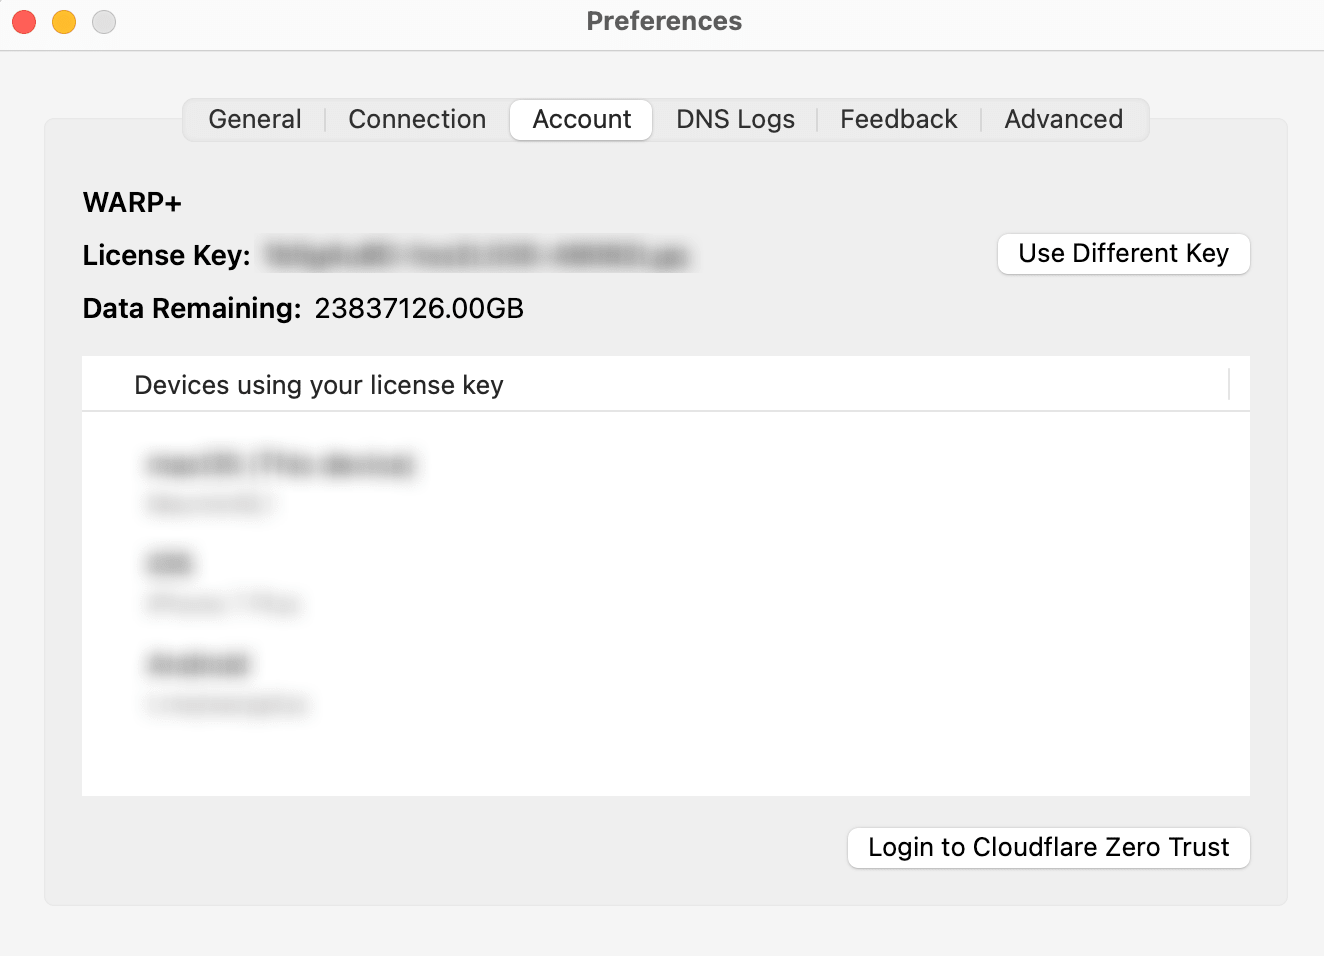Select the first blurred device entry
The image size is (1324, 956).
(280, 483)
